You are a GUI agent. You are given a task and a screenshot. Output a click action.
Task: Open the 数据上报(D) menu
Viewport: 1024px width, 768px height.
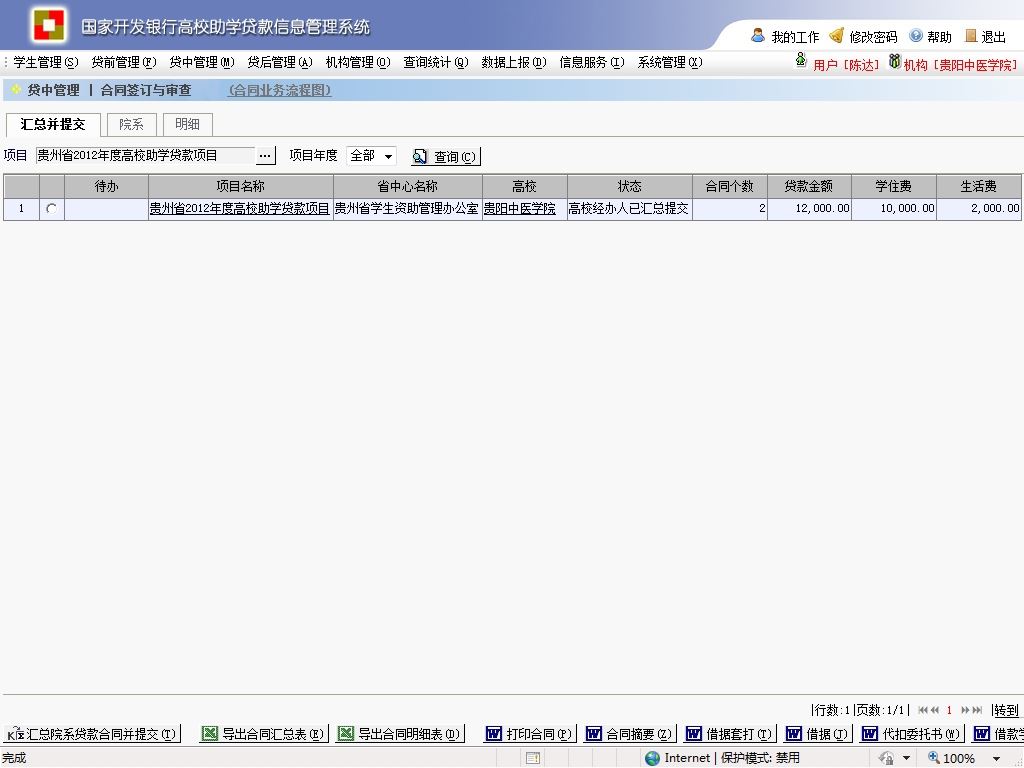tap(513, 62)
